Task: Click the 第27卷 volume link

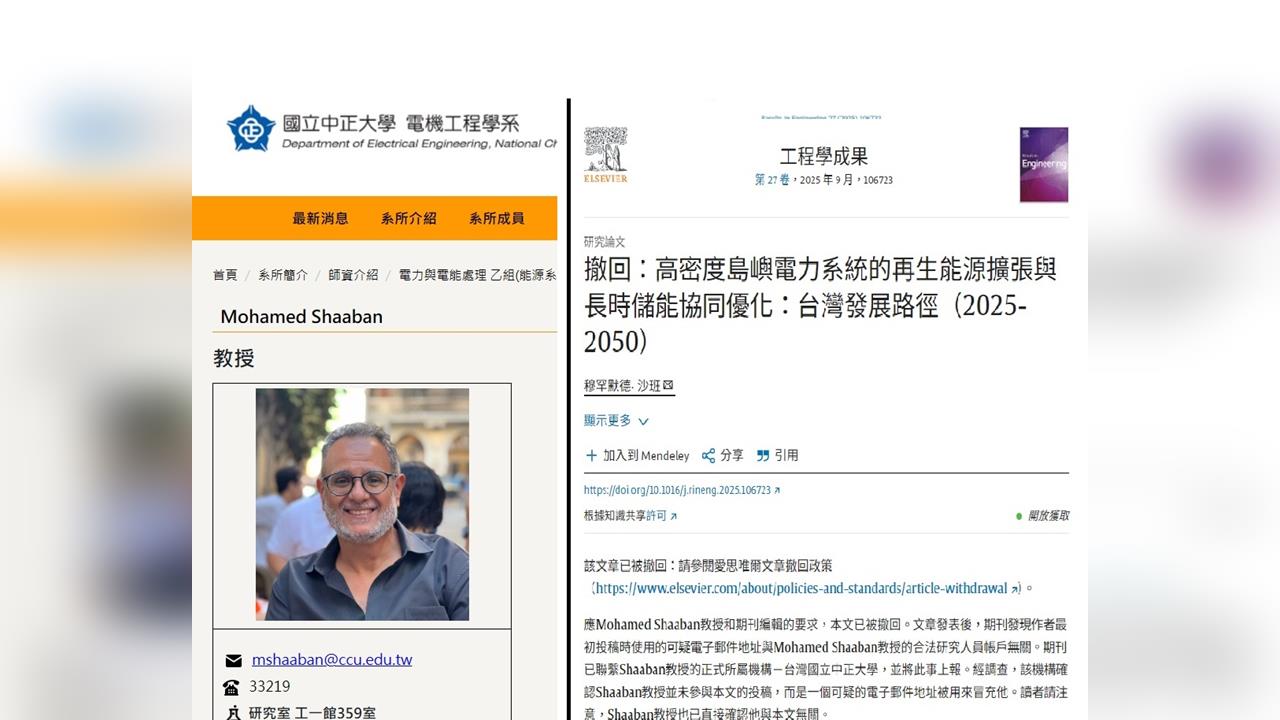Action: (x=771, y=180)
